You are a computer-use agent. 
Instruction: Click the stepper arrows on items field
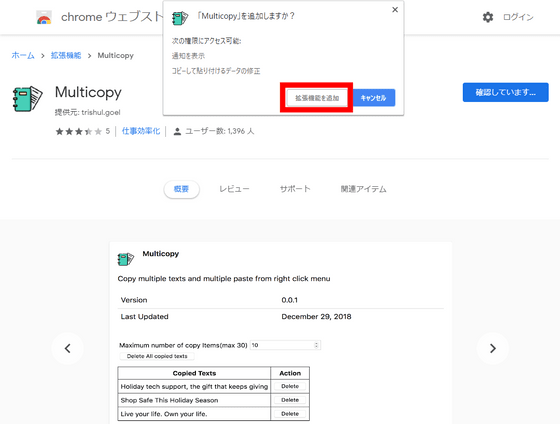coord(316,345)
